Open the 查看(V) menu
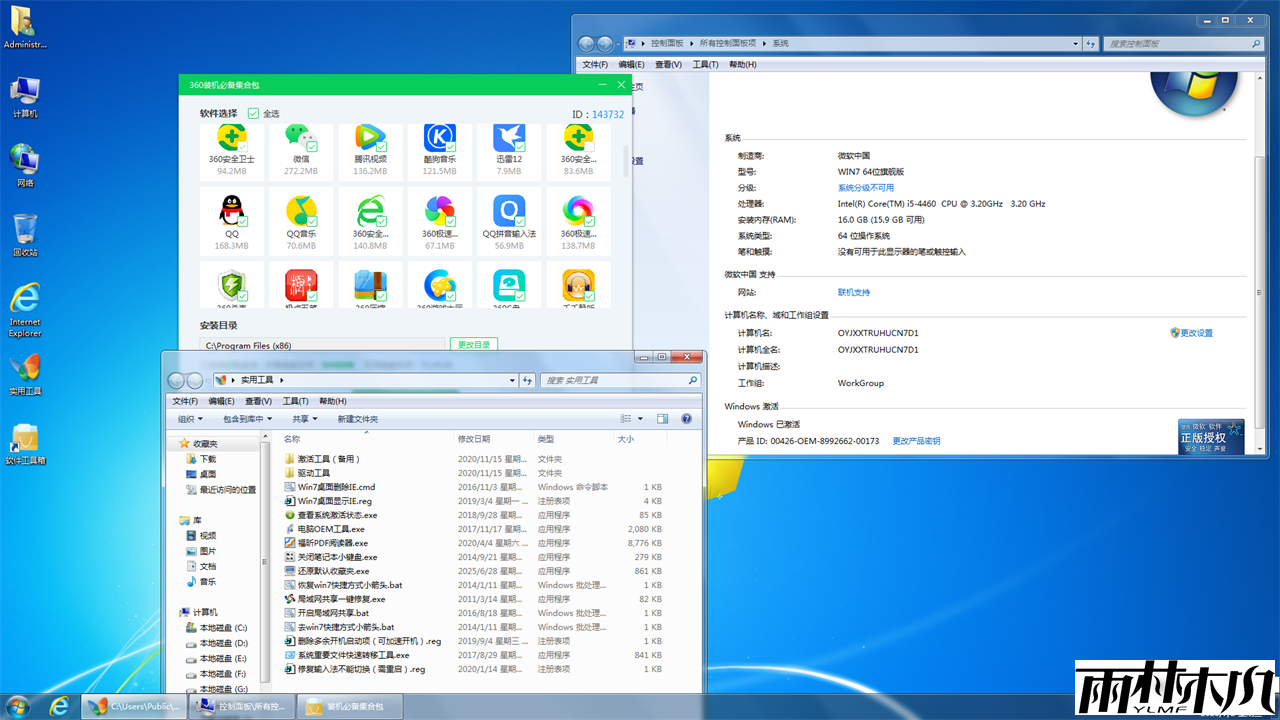 coord(256,401)
